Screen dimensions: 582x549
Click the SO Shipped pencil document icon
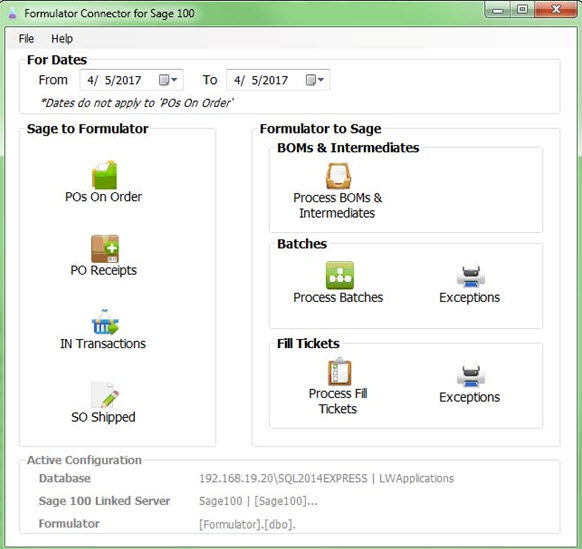coord(105,395)
